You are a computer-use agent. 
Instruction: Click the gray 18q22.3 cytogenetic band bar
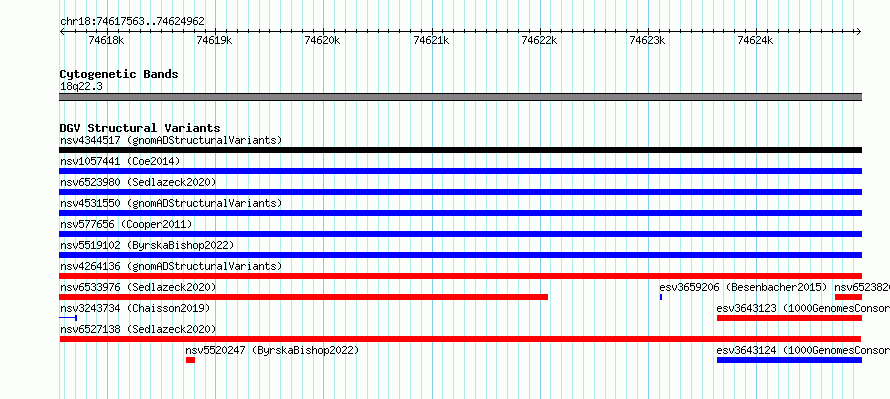pos(460,97)
